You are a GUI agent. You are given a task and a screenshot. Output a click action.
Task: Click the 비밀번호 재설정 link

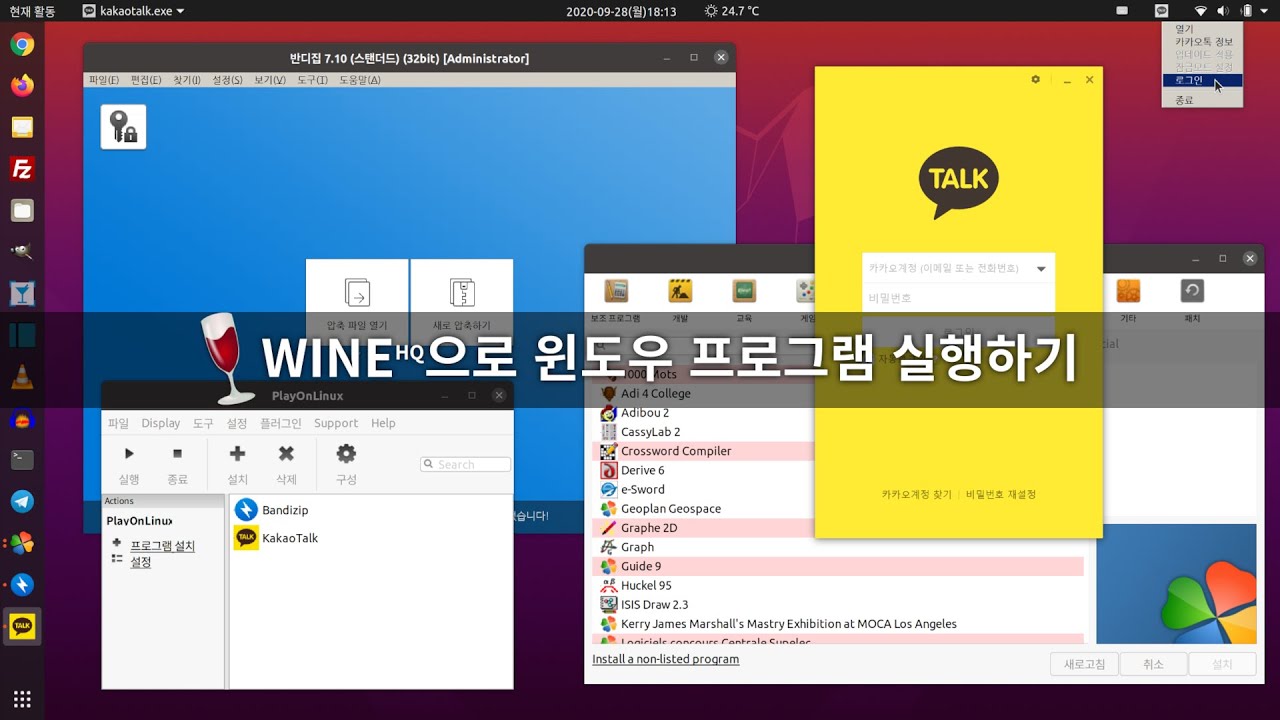pyautogui.click(x=1001, y=494)
